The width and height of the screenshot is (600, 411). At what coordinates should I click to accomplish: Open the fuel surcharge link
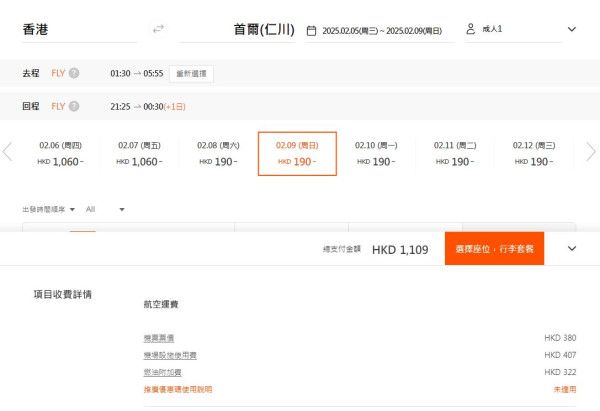tap(162, 372)
